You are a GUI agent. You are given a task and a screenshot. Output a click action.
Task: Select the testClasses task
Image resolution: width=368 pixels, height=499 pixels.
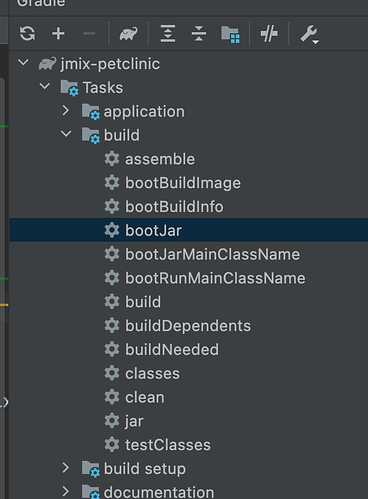pyautogui.click(x=189, y=445)
